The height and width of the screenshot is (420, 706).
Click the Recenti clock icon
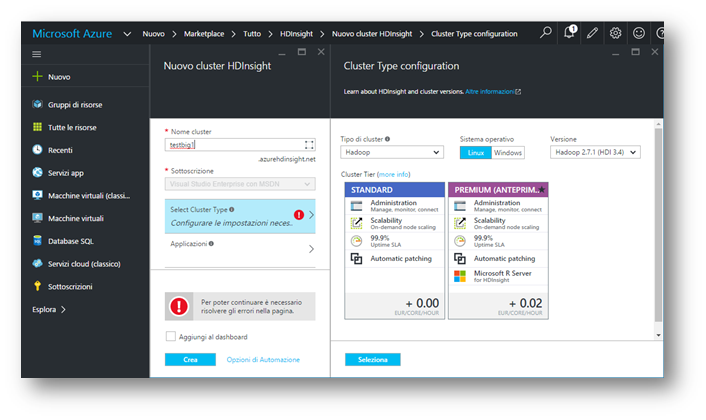pos(37,149)
